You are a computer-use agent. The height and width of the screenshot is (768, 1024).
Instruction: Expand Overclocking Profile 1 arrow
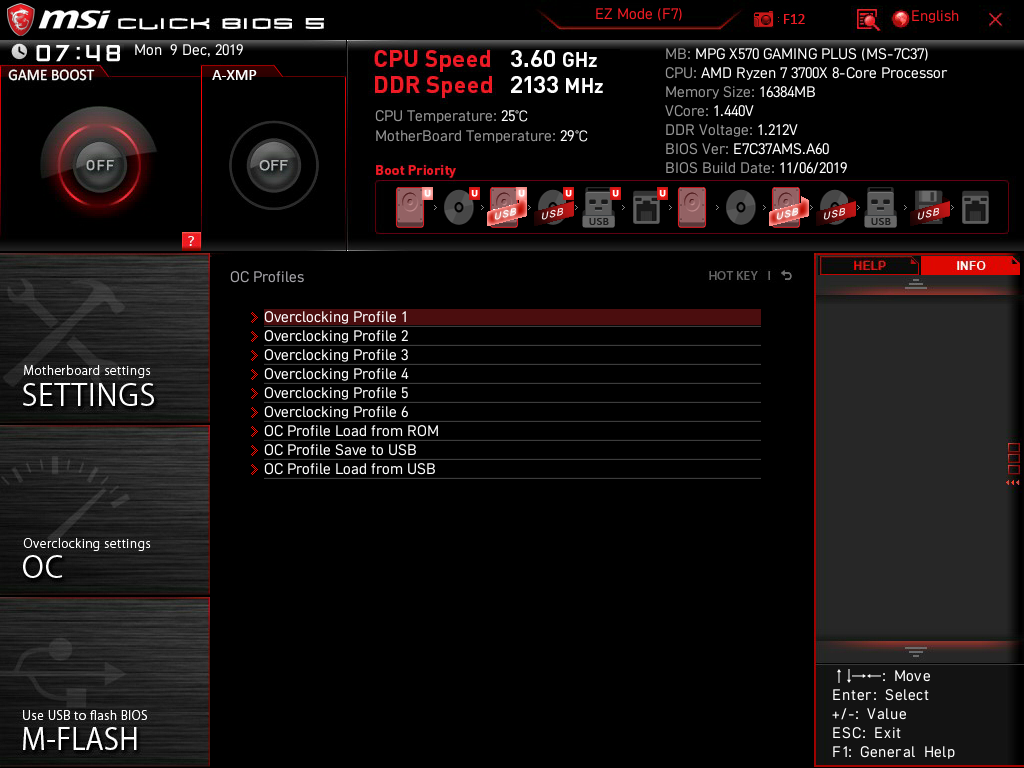pyautogui.click(x=255, y=317)
